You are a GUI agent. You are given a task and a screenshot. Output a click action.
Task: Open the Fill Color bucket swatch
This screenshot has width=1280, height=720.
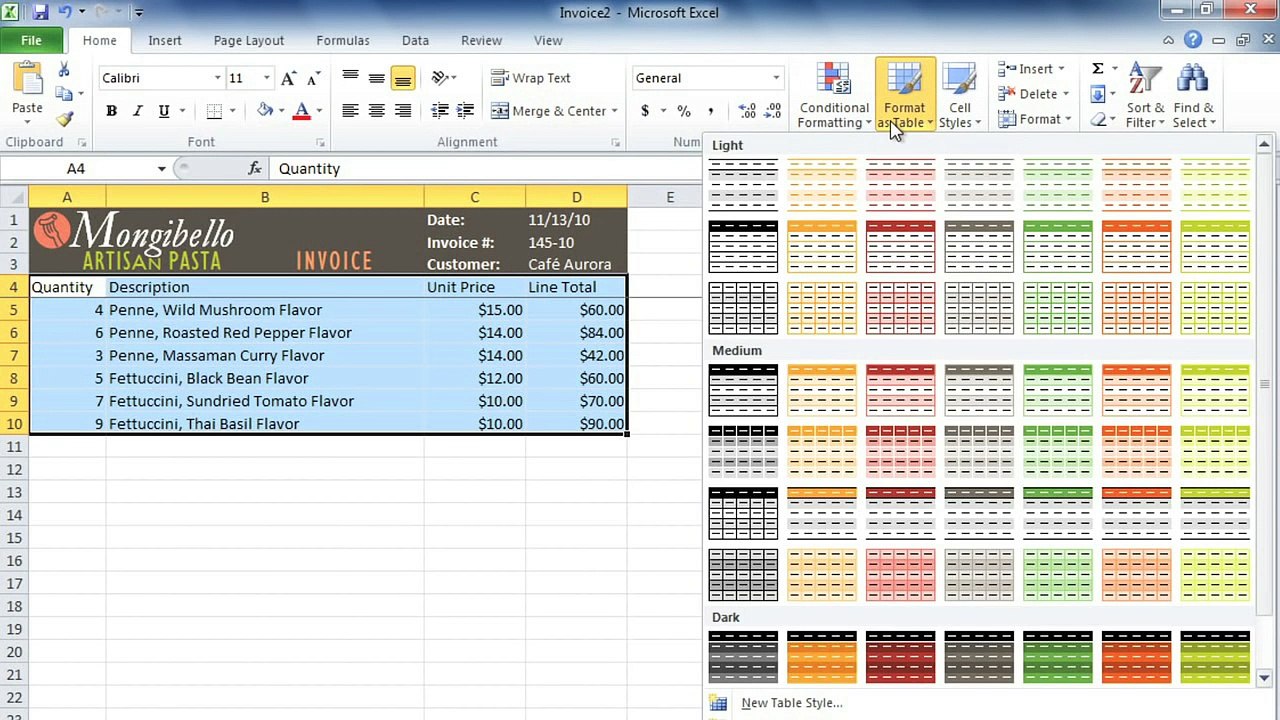click(x=264, y=111)
